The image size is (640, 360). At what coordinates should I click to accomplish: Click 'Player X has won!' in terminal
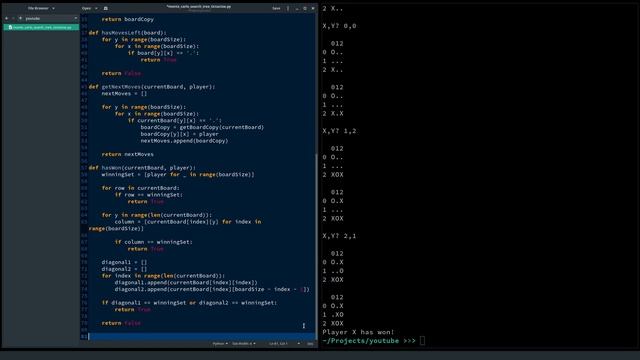click(x=358, y=332)
